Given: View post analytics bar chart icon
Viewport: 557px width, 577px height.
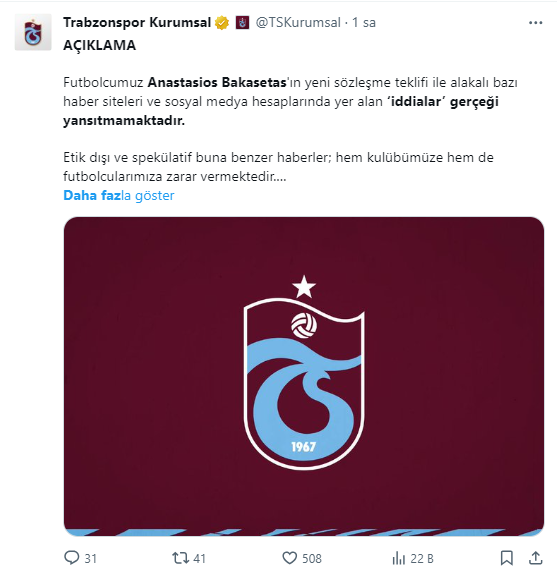Looking at the screenshot, I should coord(398,558).
